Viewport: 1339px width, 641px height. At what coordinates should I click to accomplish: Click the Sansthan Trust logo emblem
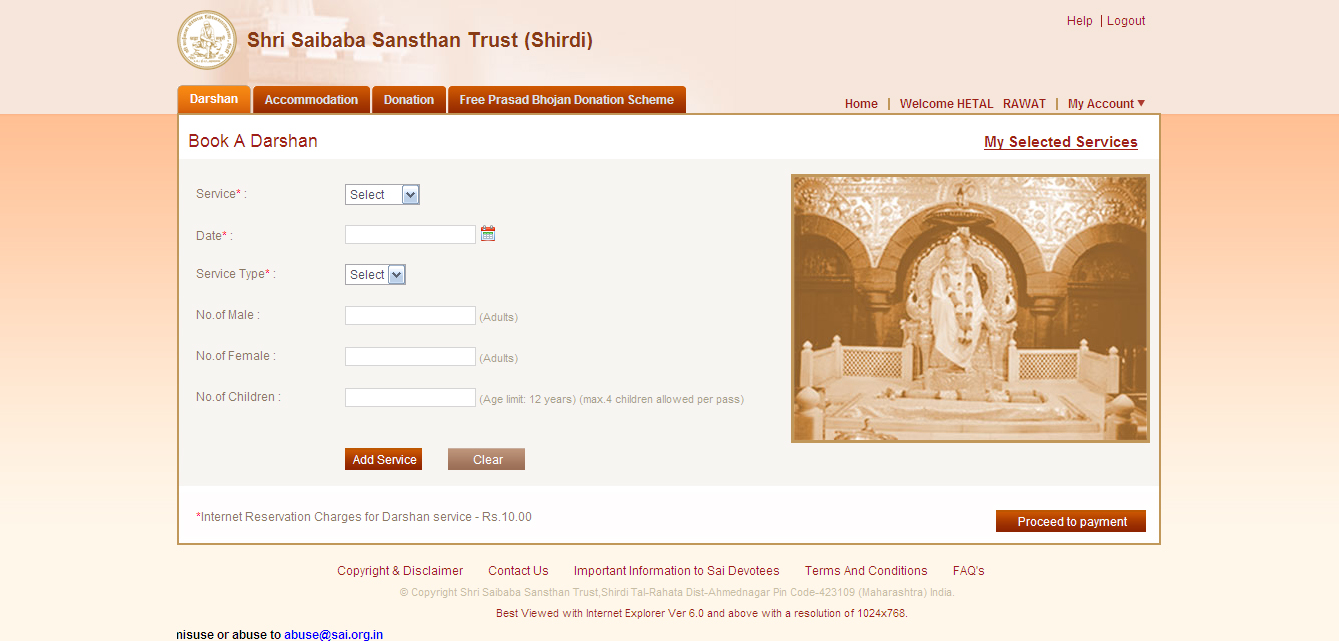coord(207,40)
